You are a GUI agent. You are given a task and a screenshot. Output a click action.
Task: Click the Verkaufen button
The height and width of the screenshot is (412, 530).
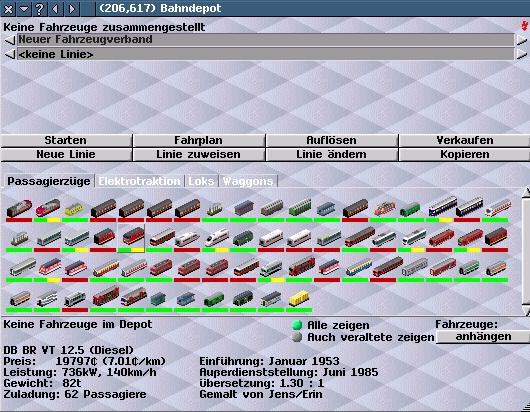[x=464, y=140]
